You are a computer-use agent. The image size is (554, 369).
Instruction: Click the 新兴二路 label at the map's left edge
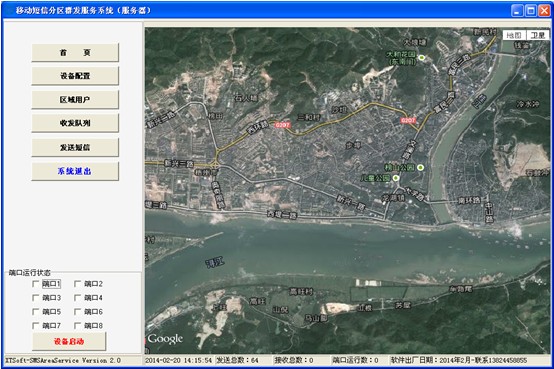[161, 119]
